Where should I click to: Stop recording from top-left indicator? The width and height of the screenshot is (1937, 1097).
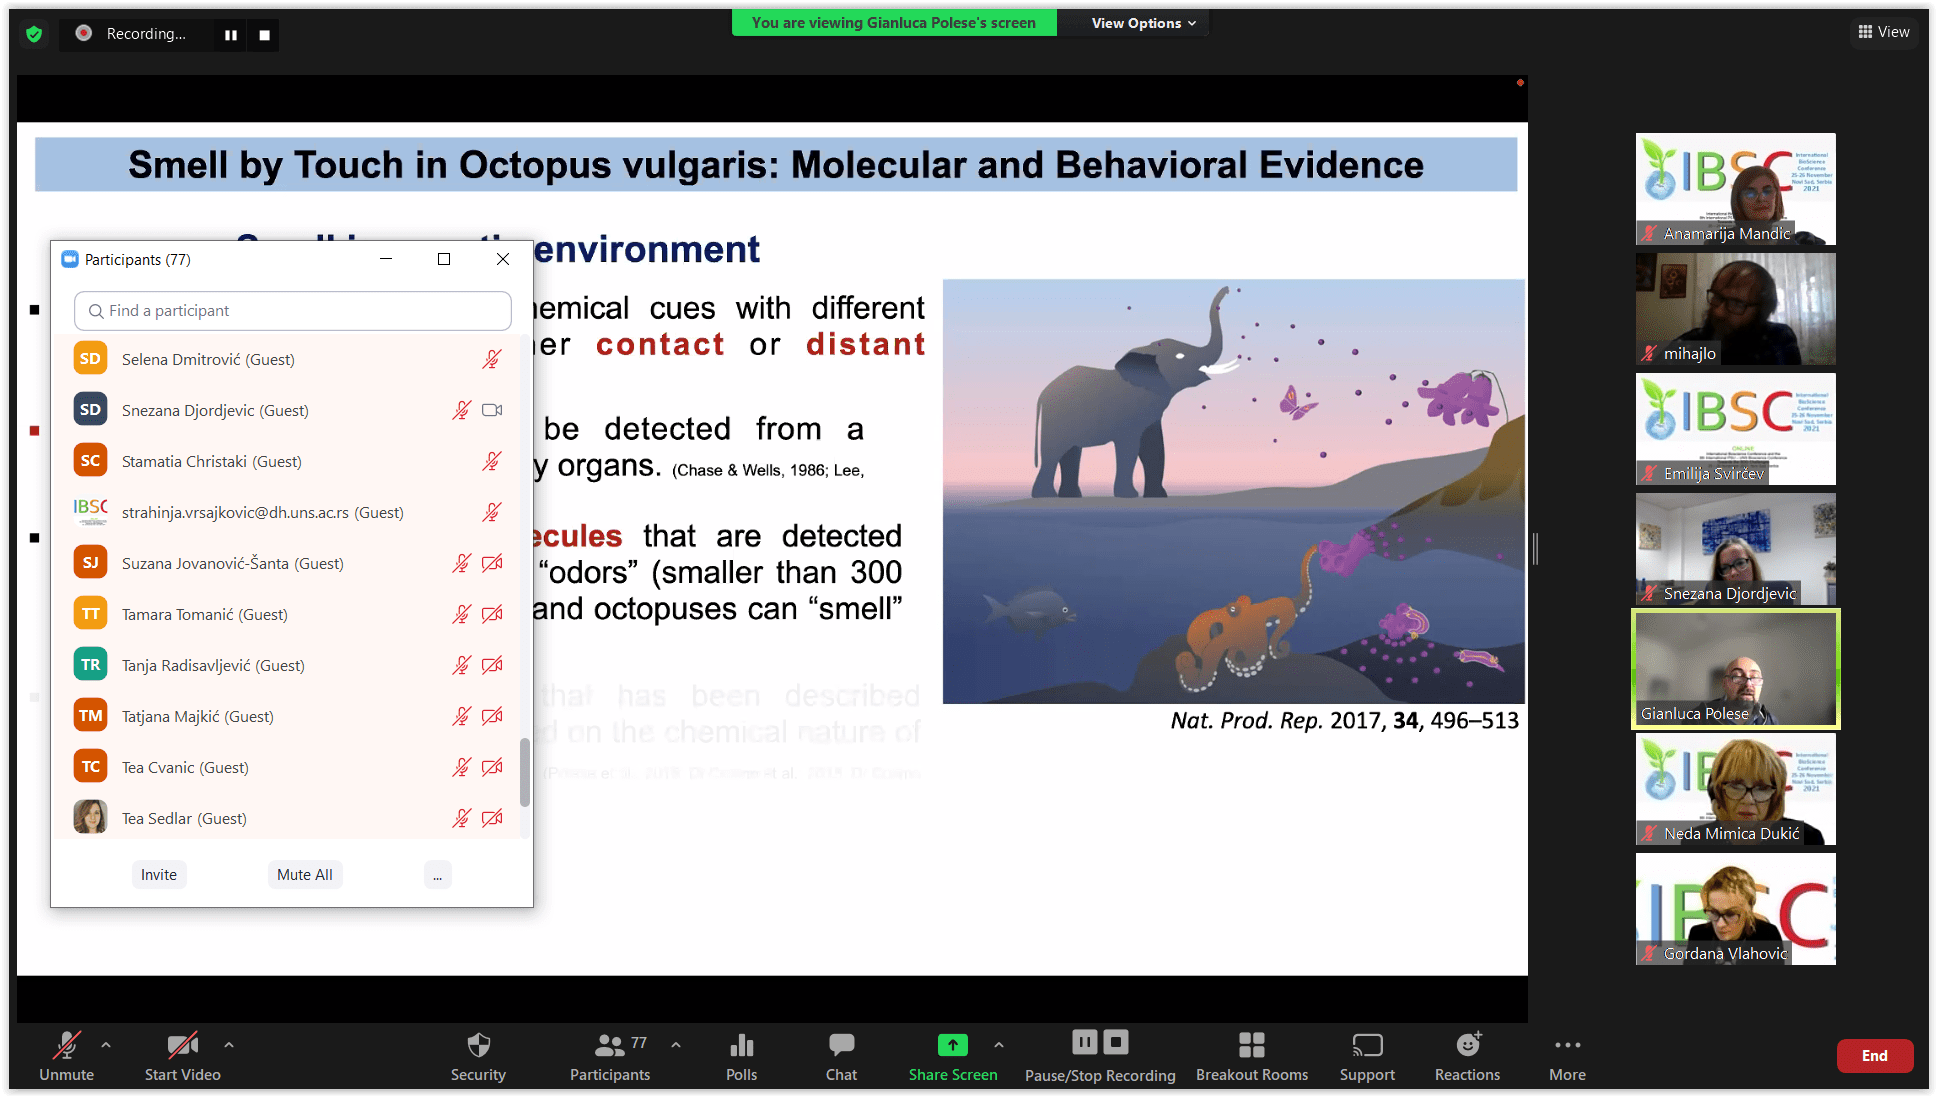click(x=264, y=35)
